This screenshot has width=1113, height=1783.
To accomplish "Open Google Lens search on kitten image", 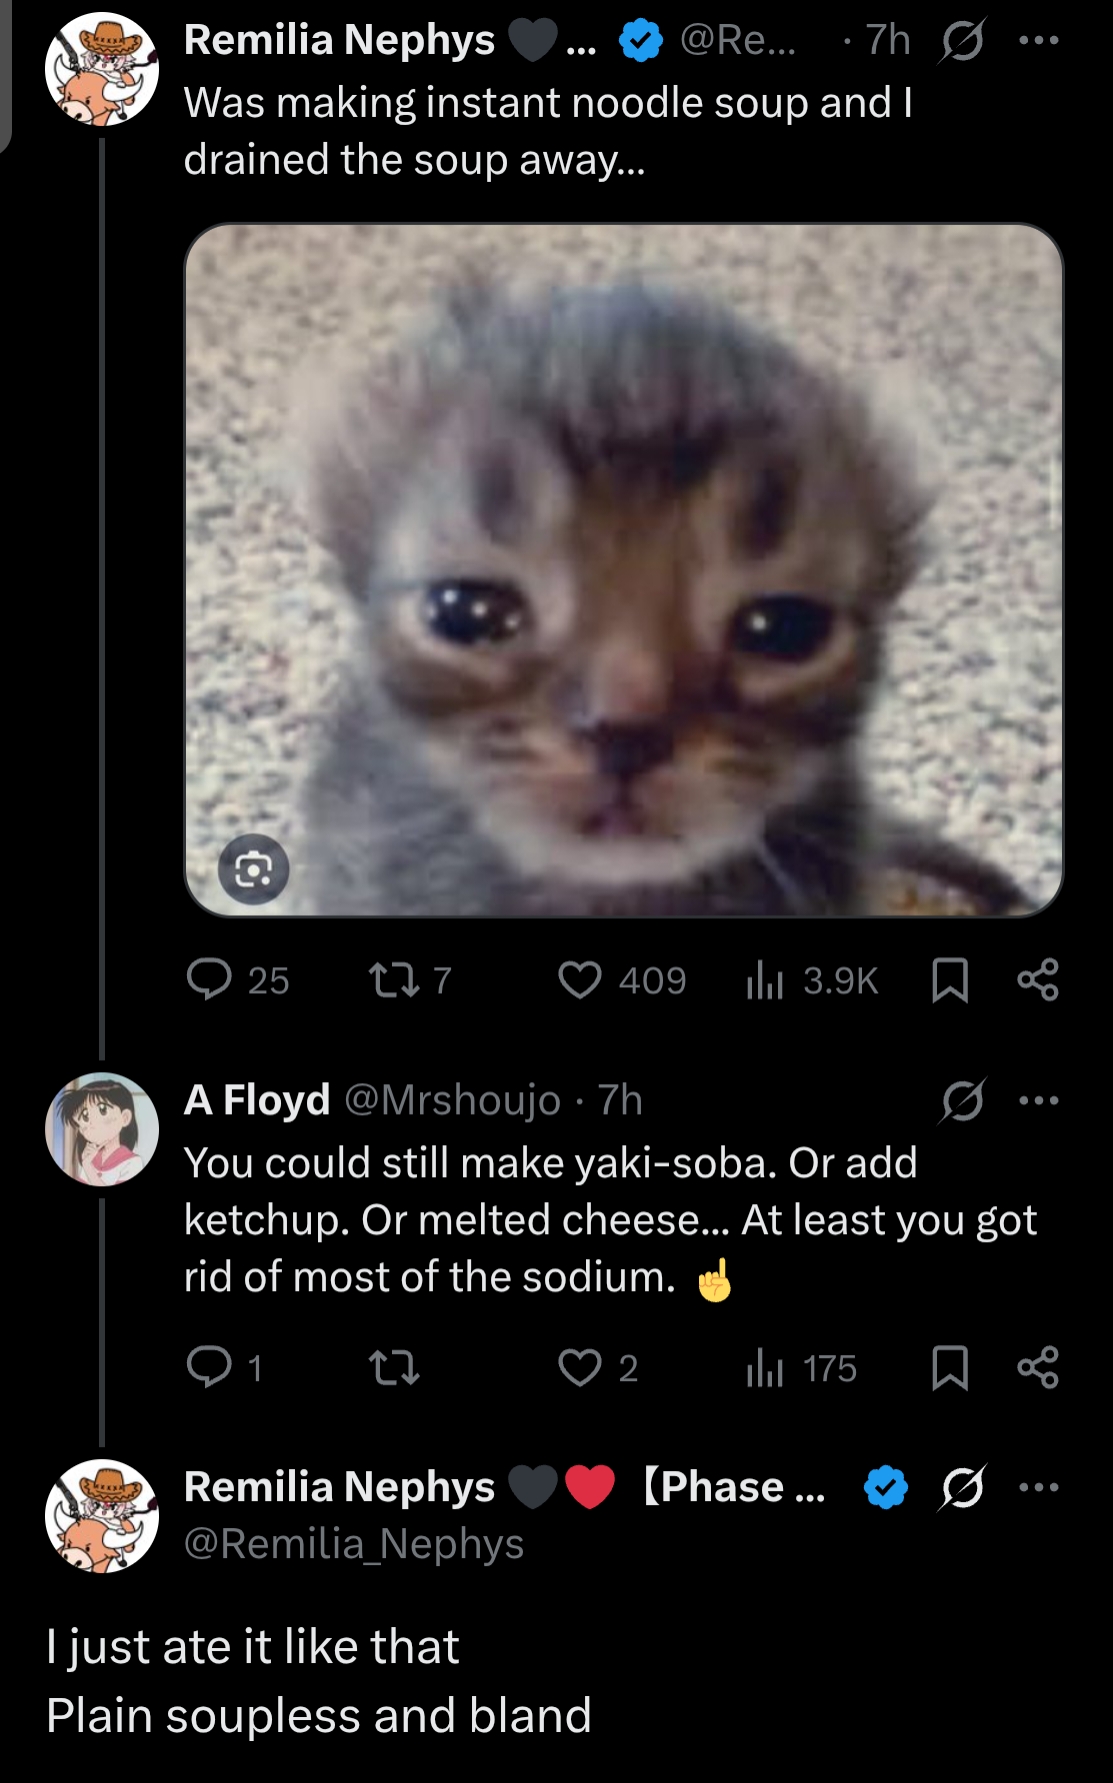I will (x=254, y=870).
